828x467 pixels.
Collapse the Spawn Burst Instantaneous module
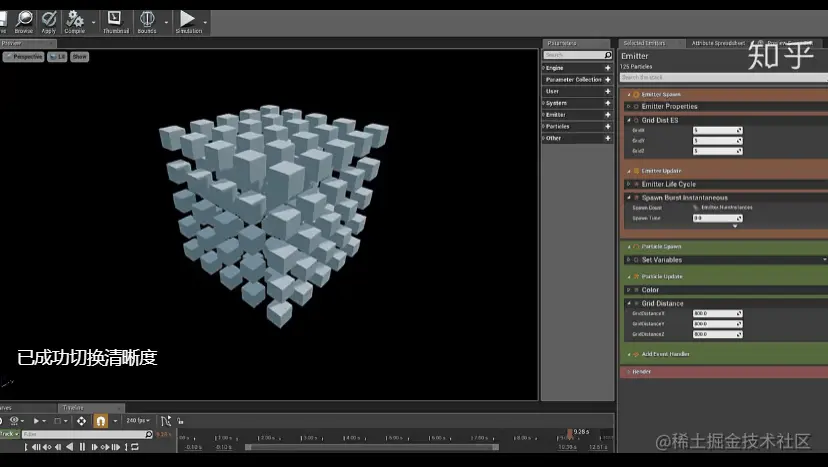pyautogui.click(x=628, y=198)
